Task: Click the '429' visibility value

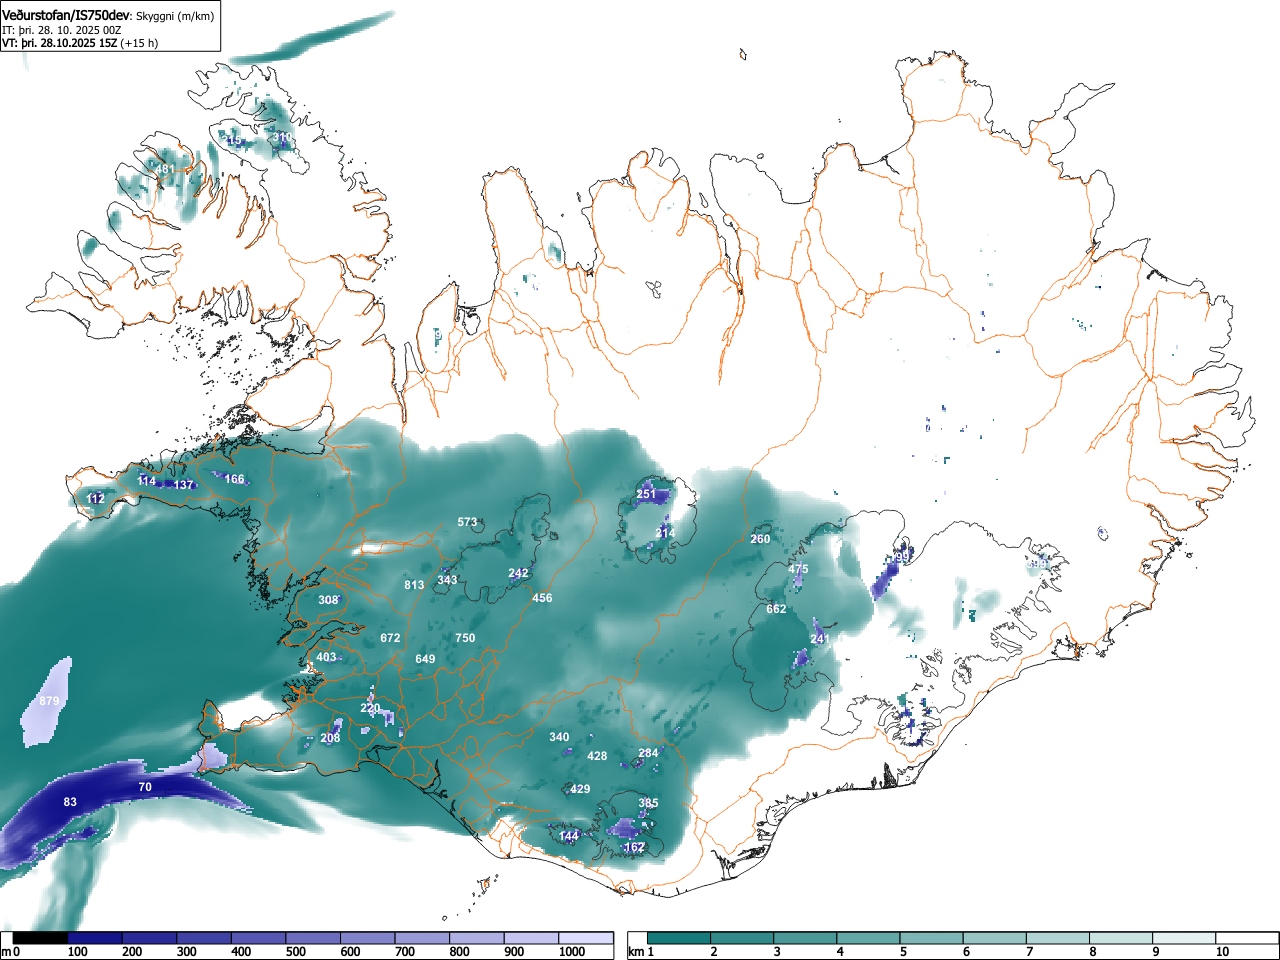Action: coord(580,789)
